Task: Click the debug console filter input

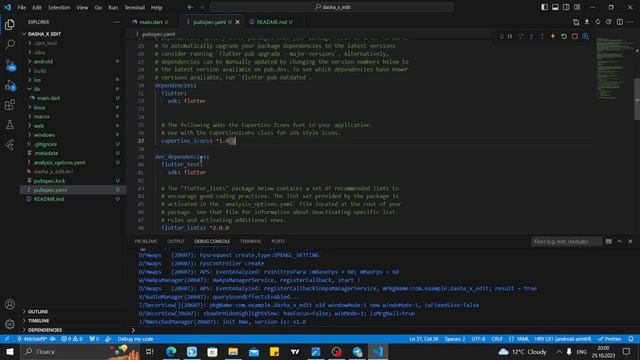Action: pos(567,242)
